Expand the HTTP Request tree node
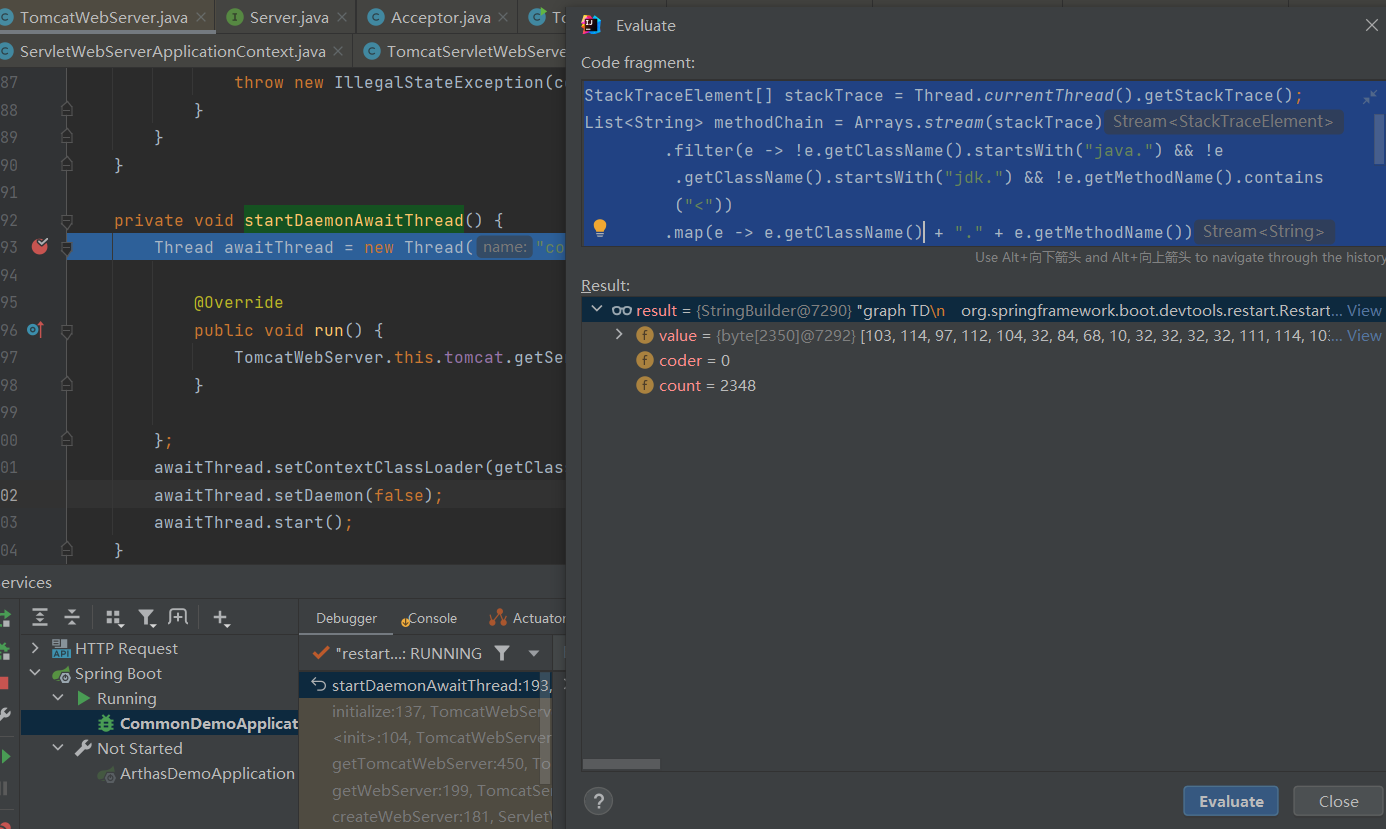Viewport: 1386px width, 829px height. pos(36,649)
